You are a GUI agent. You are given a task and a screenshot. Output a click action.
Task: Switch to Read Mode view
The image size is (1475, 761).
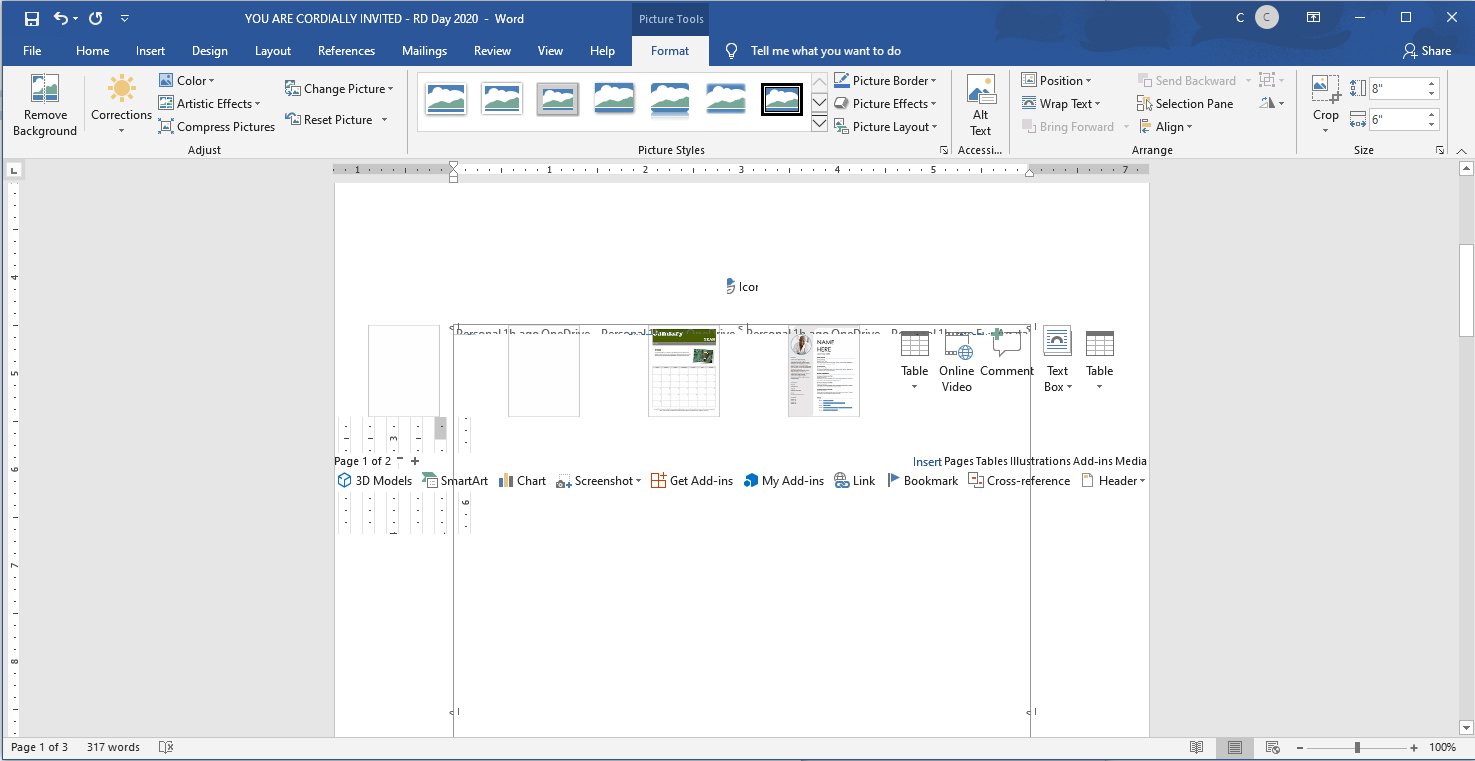click(x=1196, y=748)
